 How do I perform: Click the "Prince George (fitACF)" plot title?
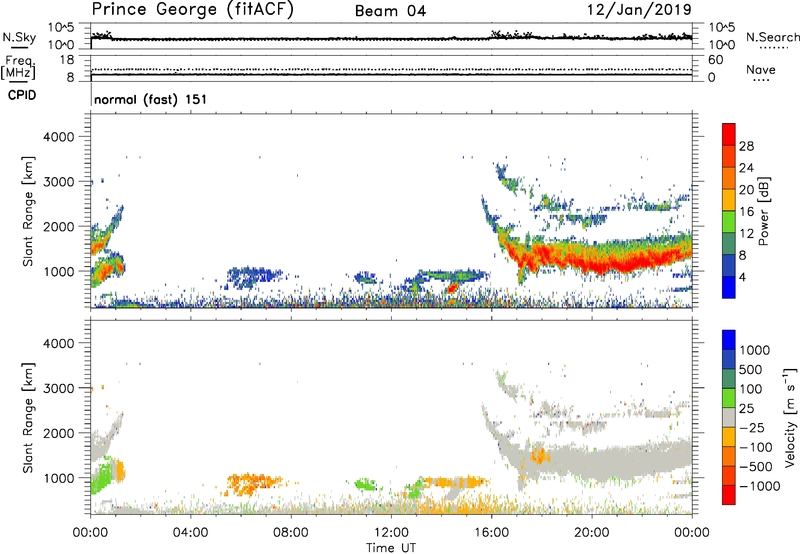192,9
